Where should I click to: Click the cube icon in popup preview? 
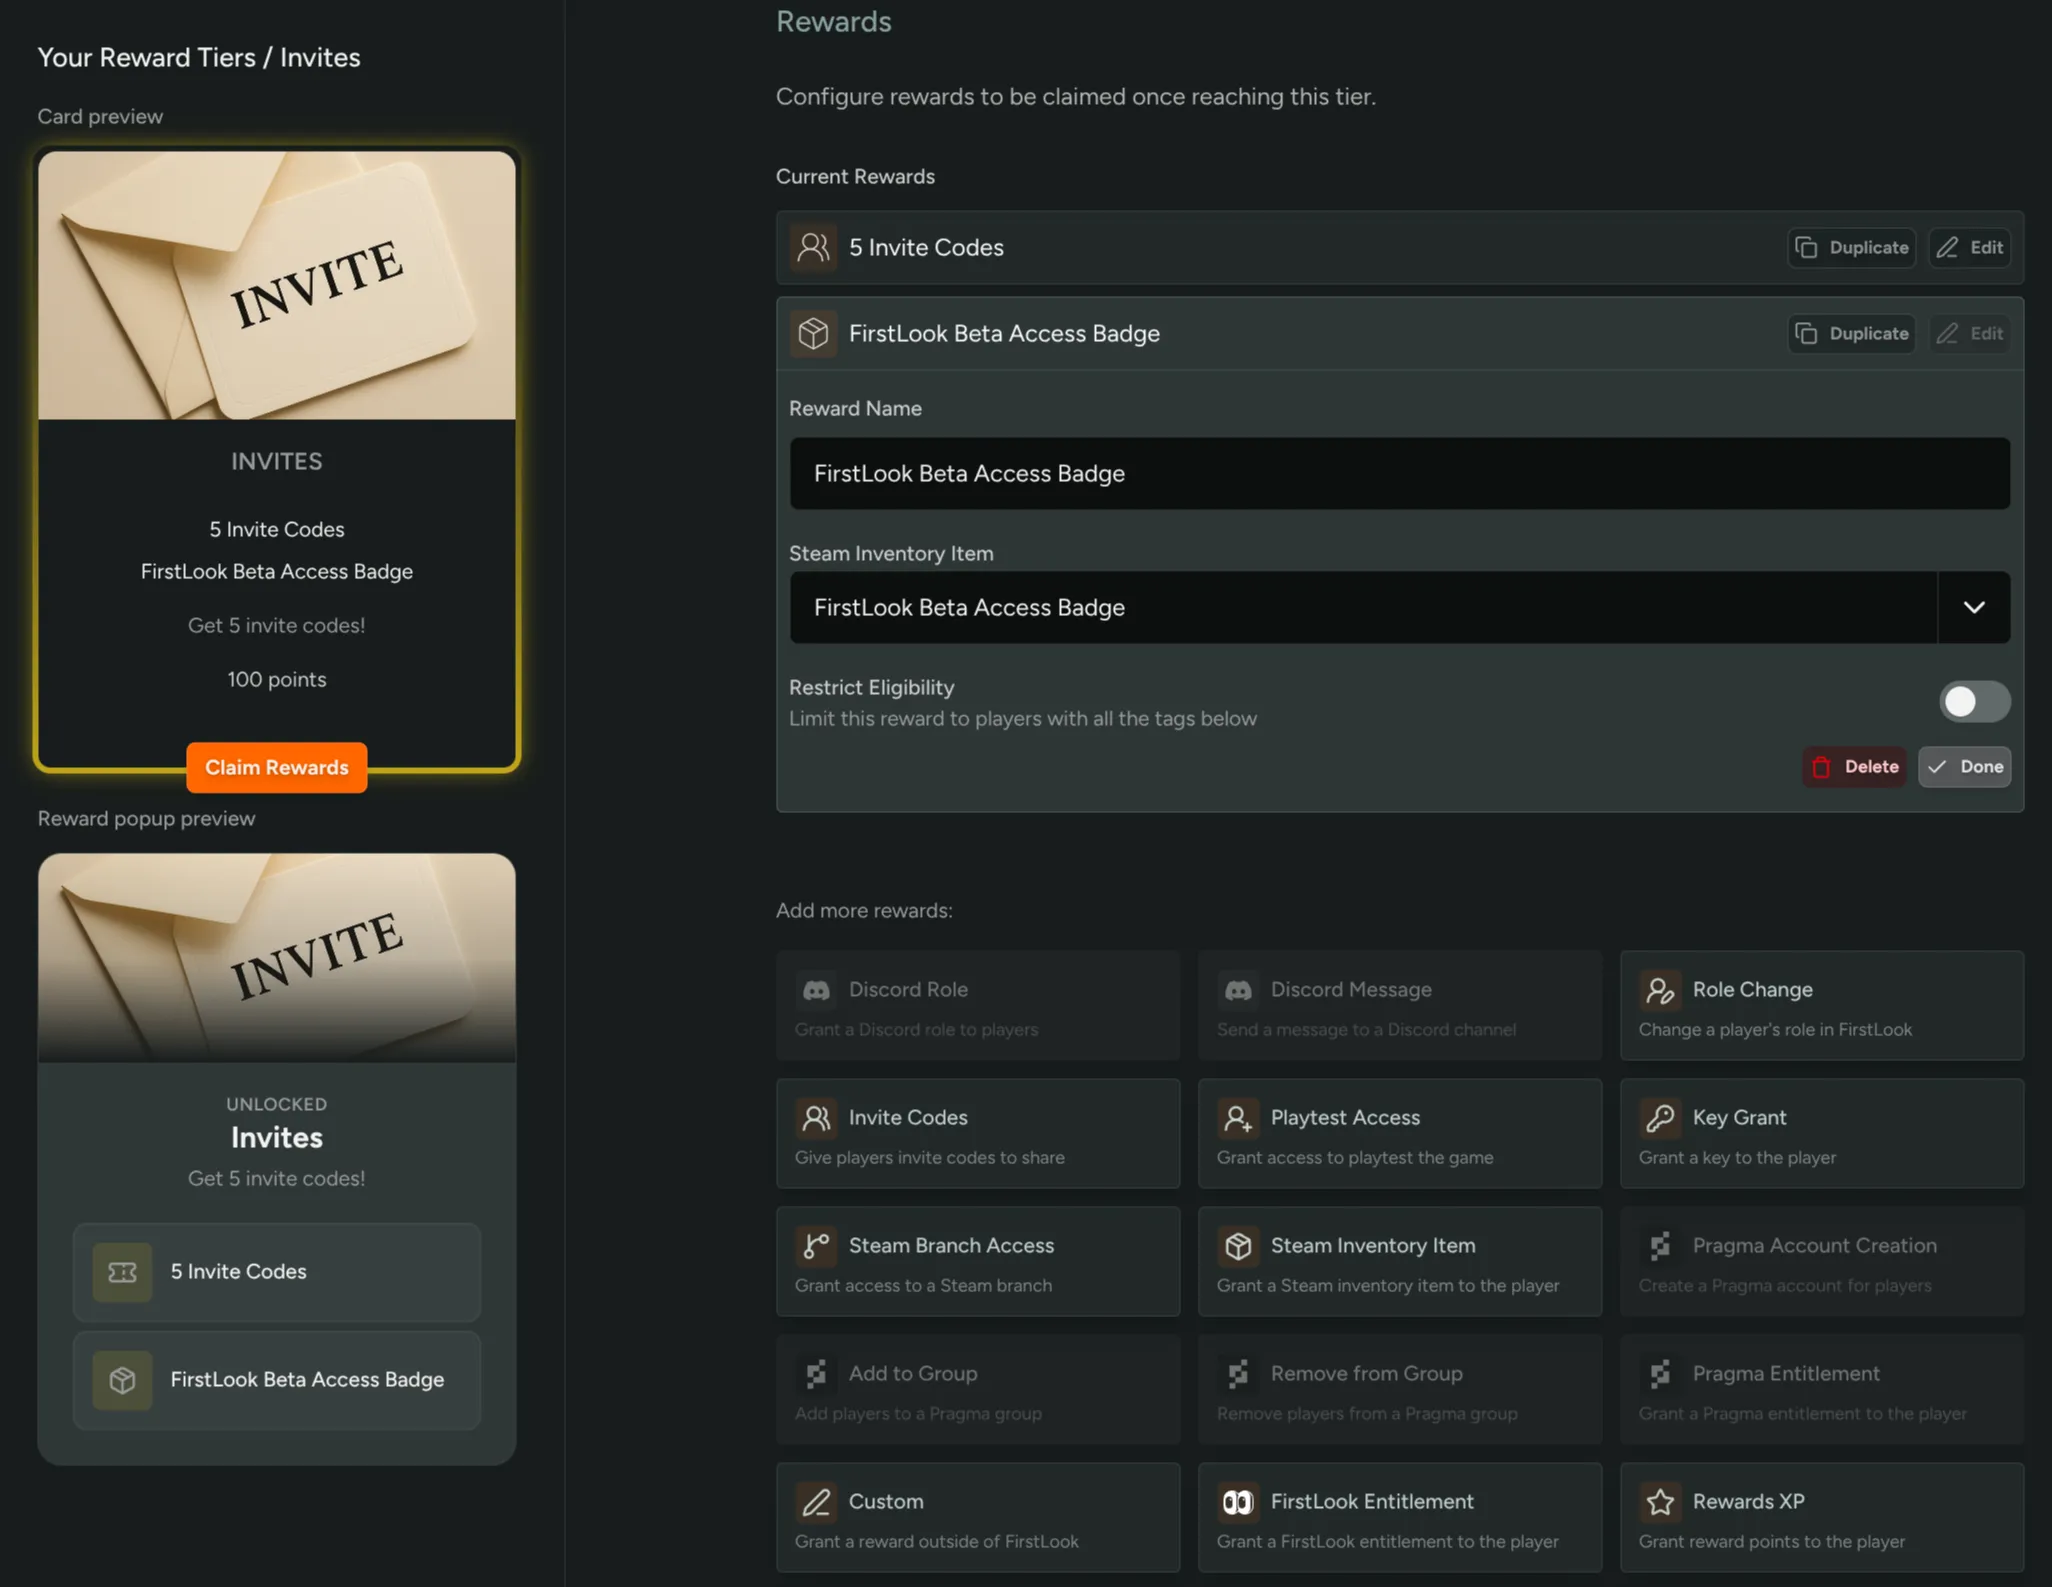122,1380
